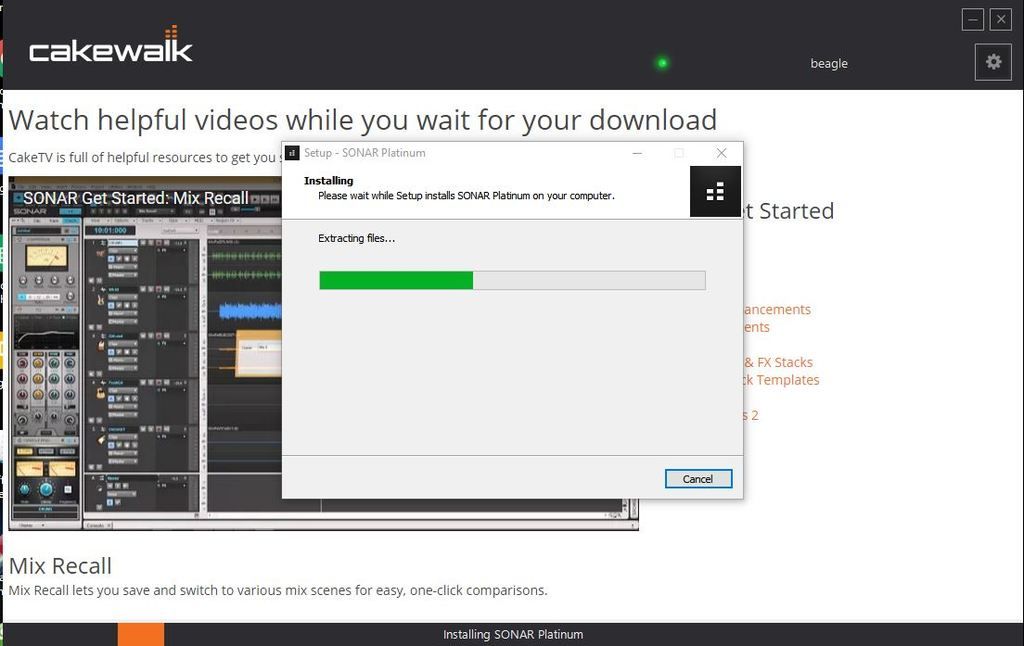Click the green connection status indicator
Viewport: 1024px width, 646px height.
click(661, 63)
